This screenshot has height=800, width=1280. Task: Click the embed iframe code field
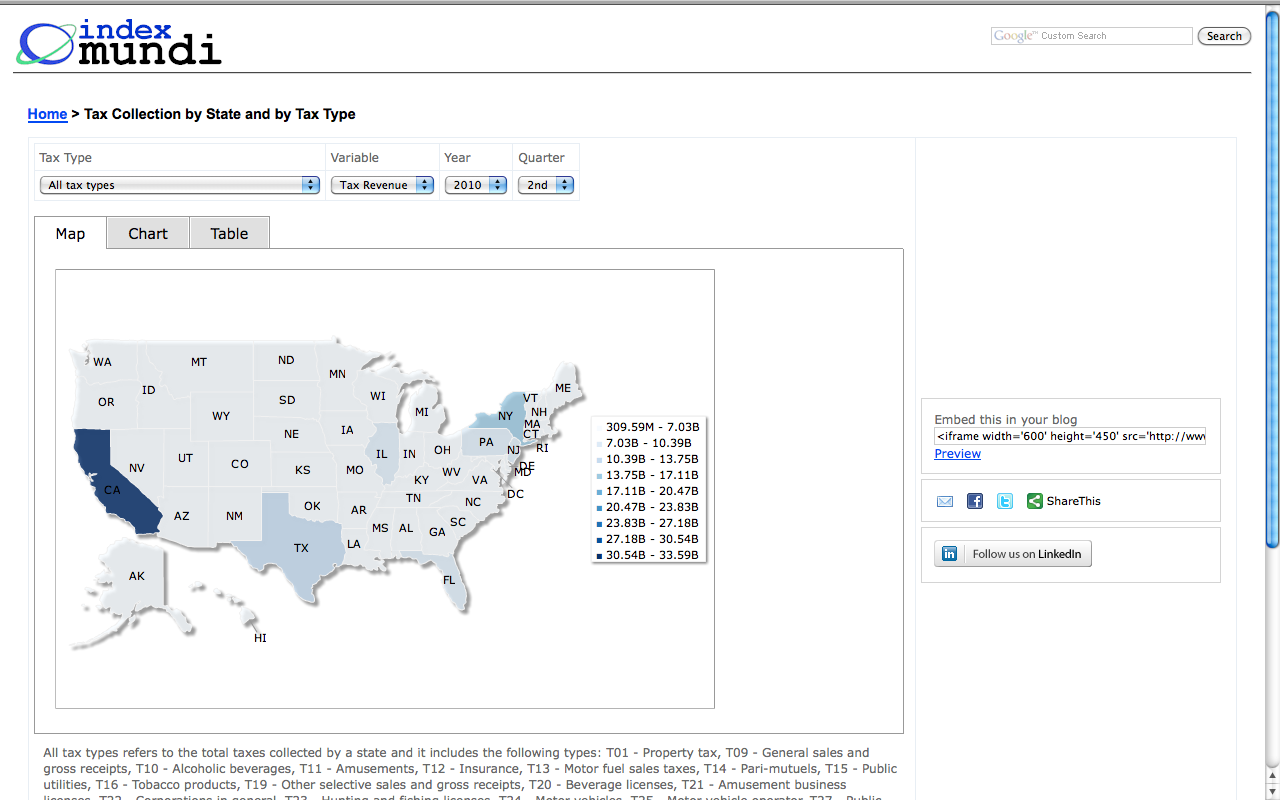[x=1070, y=436]
